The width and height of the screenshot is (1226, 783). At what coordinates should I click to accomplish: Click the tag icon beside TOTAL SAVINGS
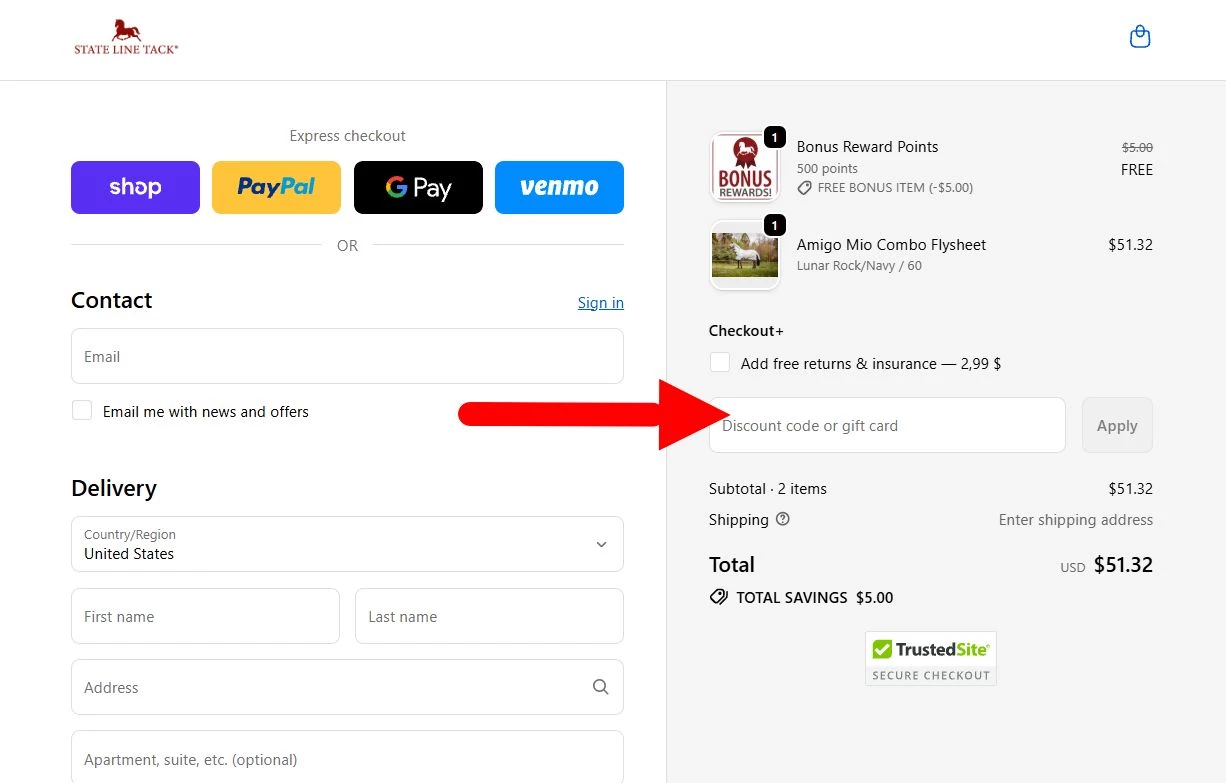pyautogui.click(x=718, y=597)
